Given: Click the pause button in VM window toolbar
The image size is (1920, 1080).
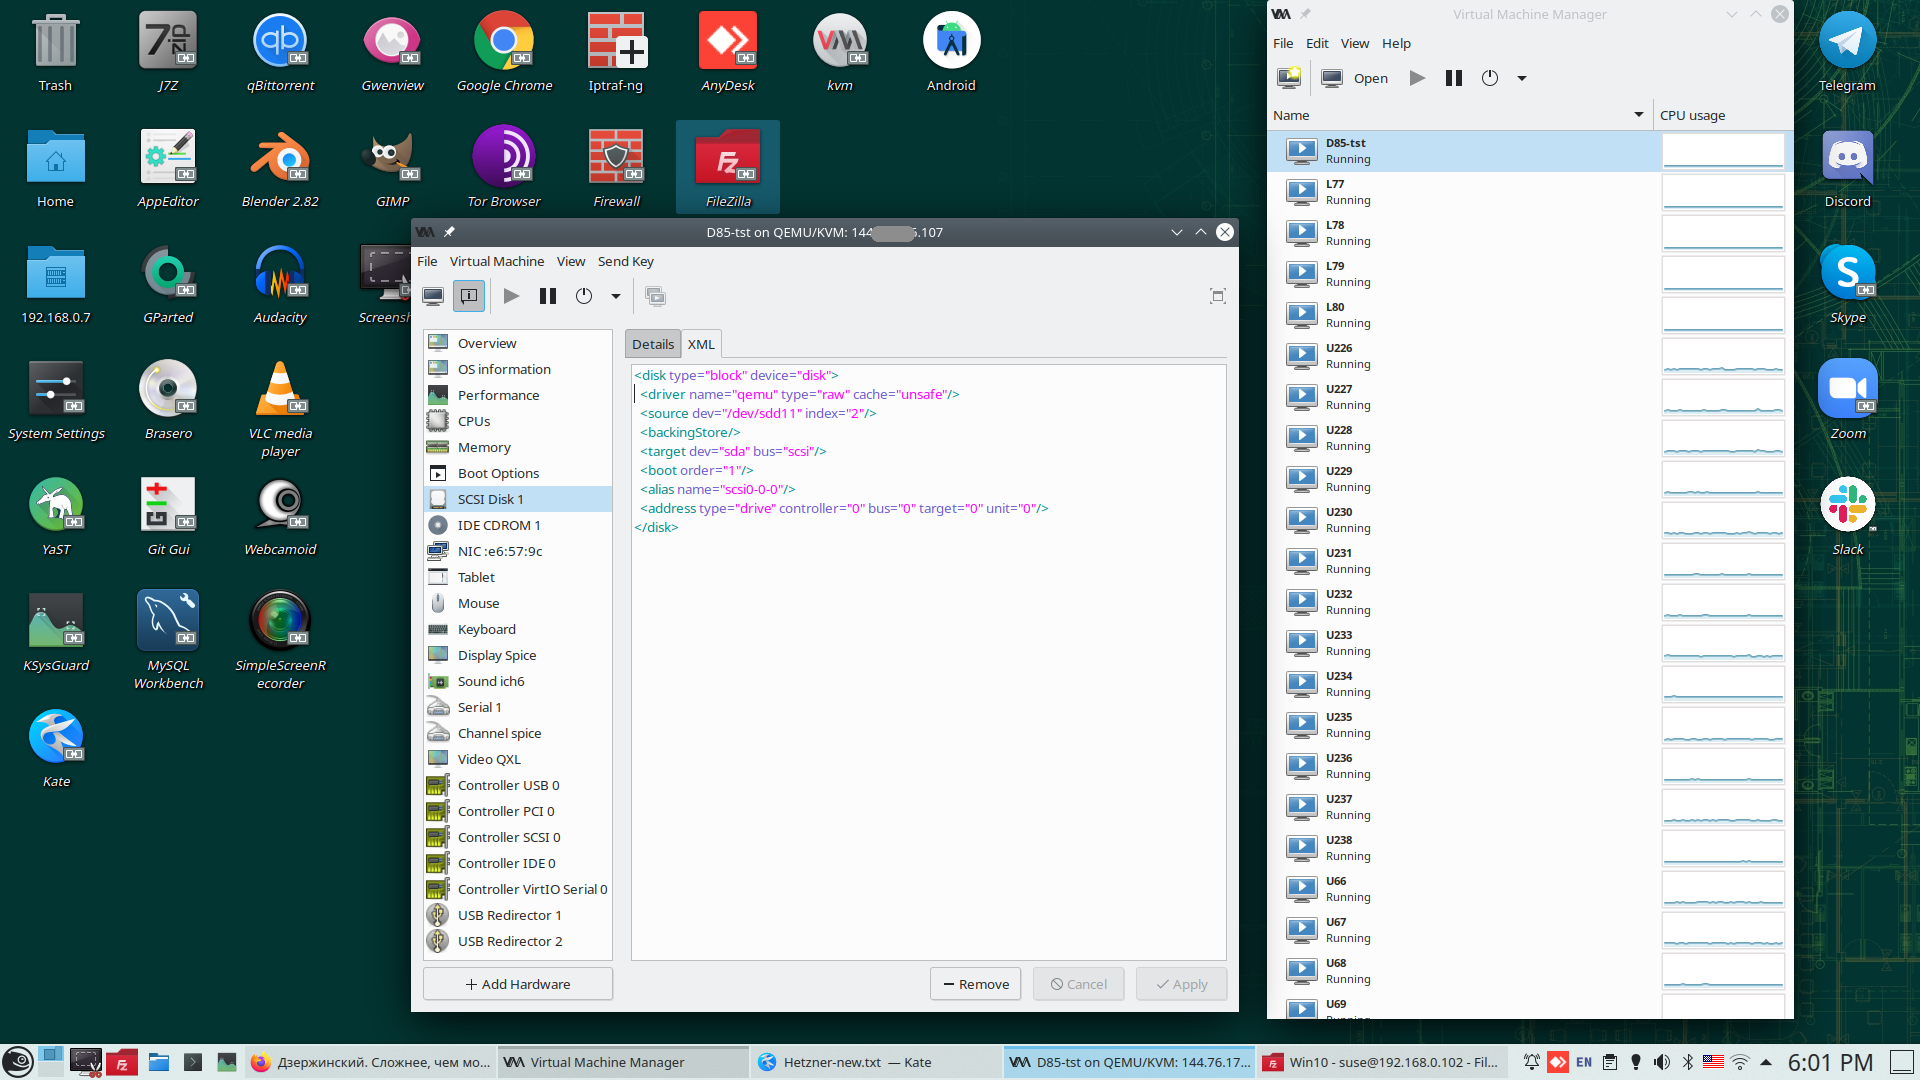Looking at the screenshot, I should point(548,296).
